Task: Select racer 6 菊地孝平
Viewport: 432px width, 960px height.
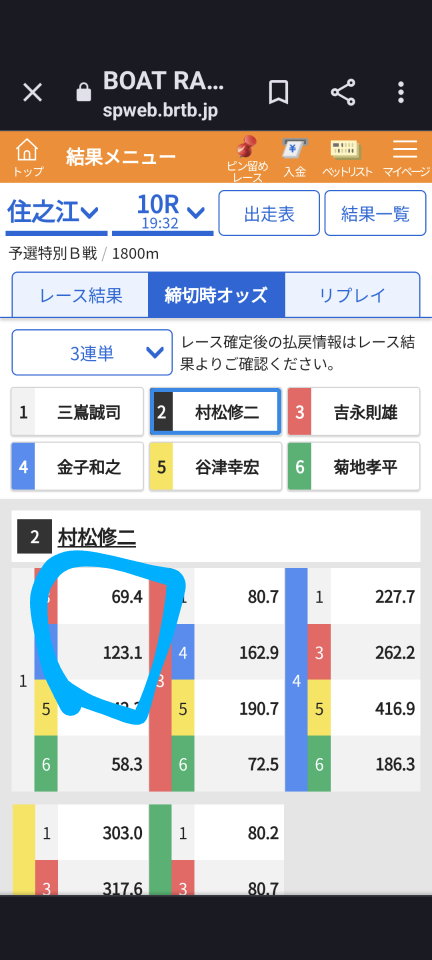Action: [x=354, y=468]
